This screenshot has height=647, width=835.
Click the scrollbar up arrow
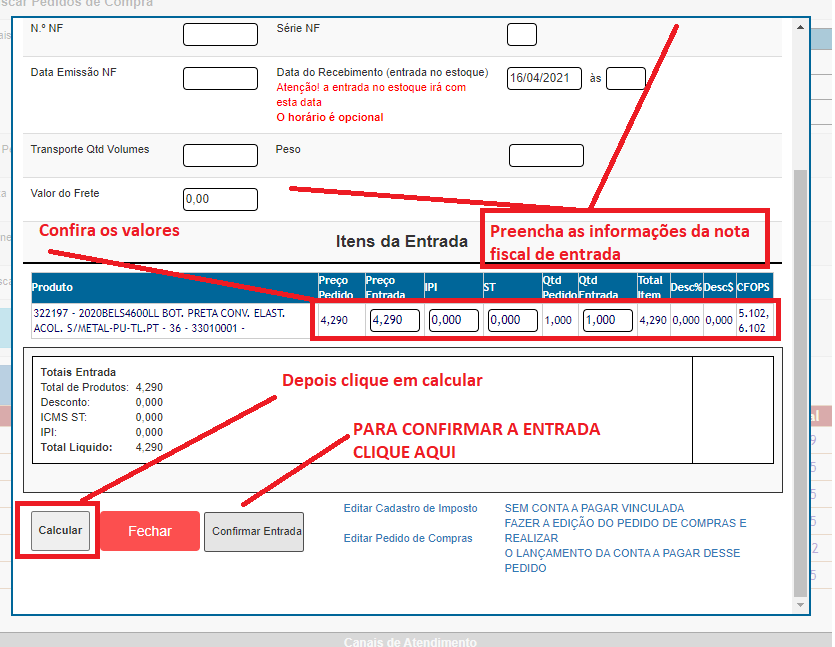(800, 27)
